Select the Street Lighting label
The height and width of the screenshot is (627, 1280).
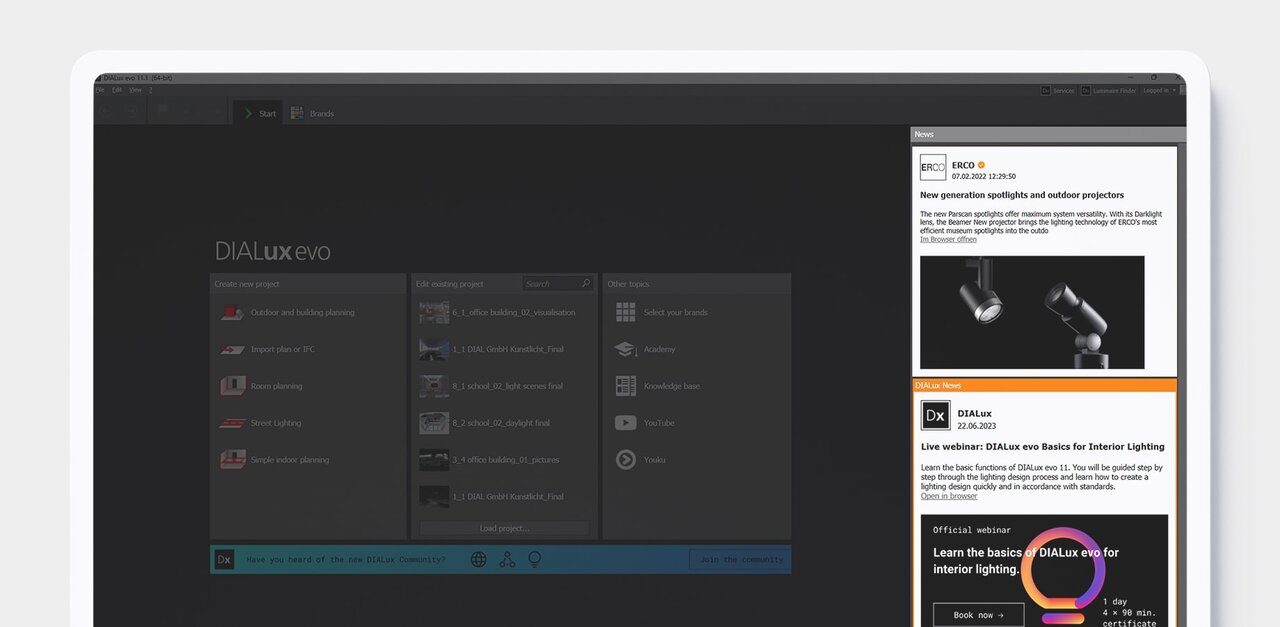coord(276,423)
